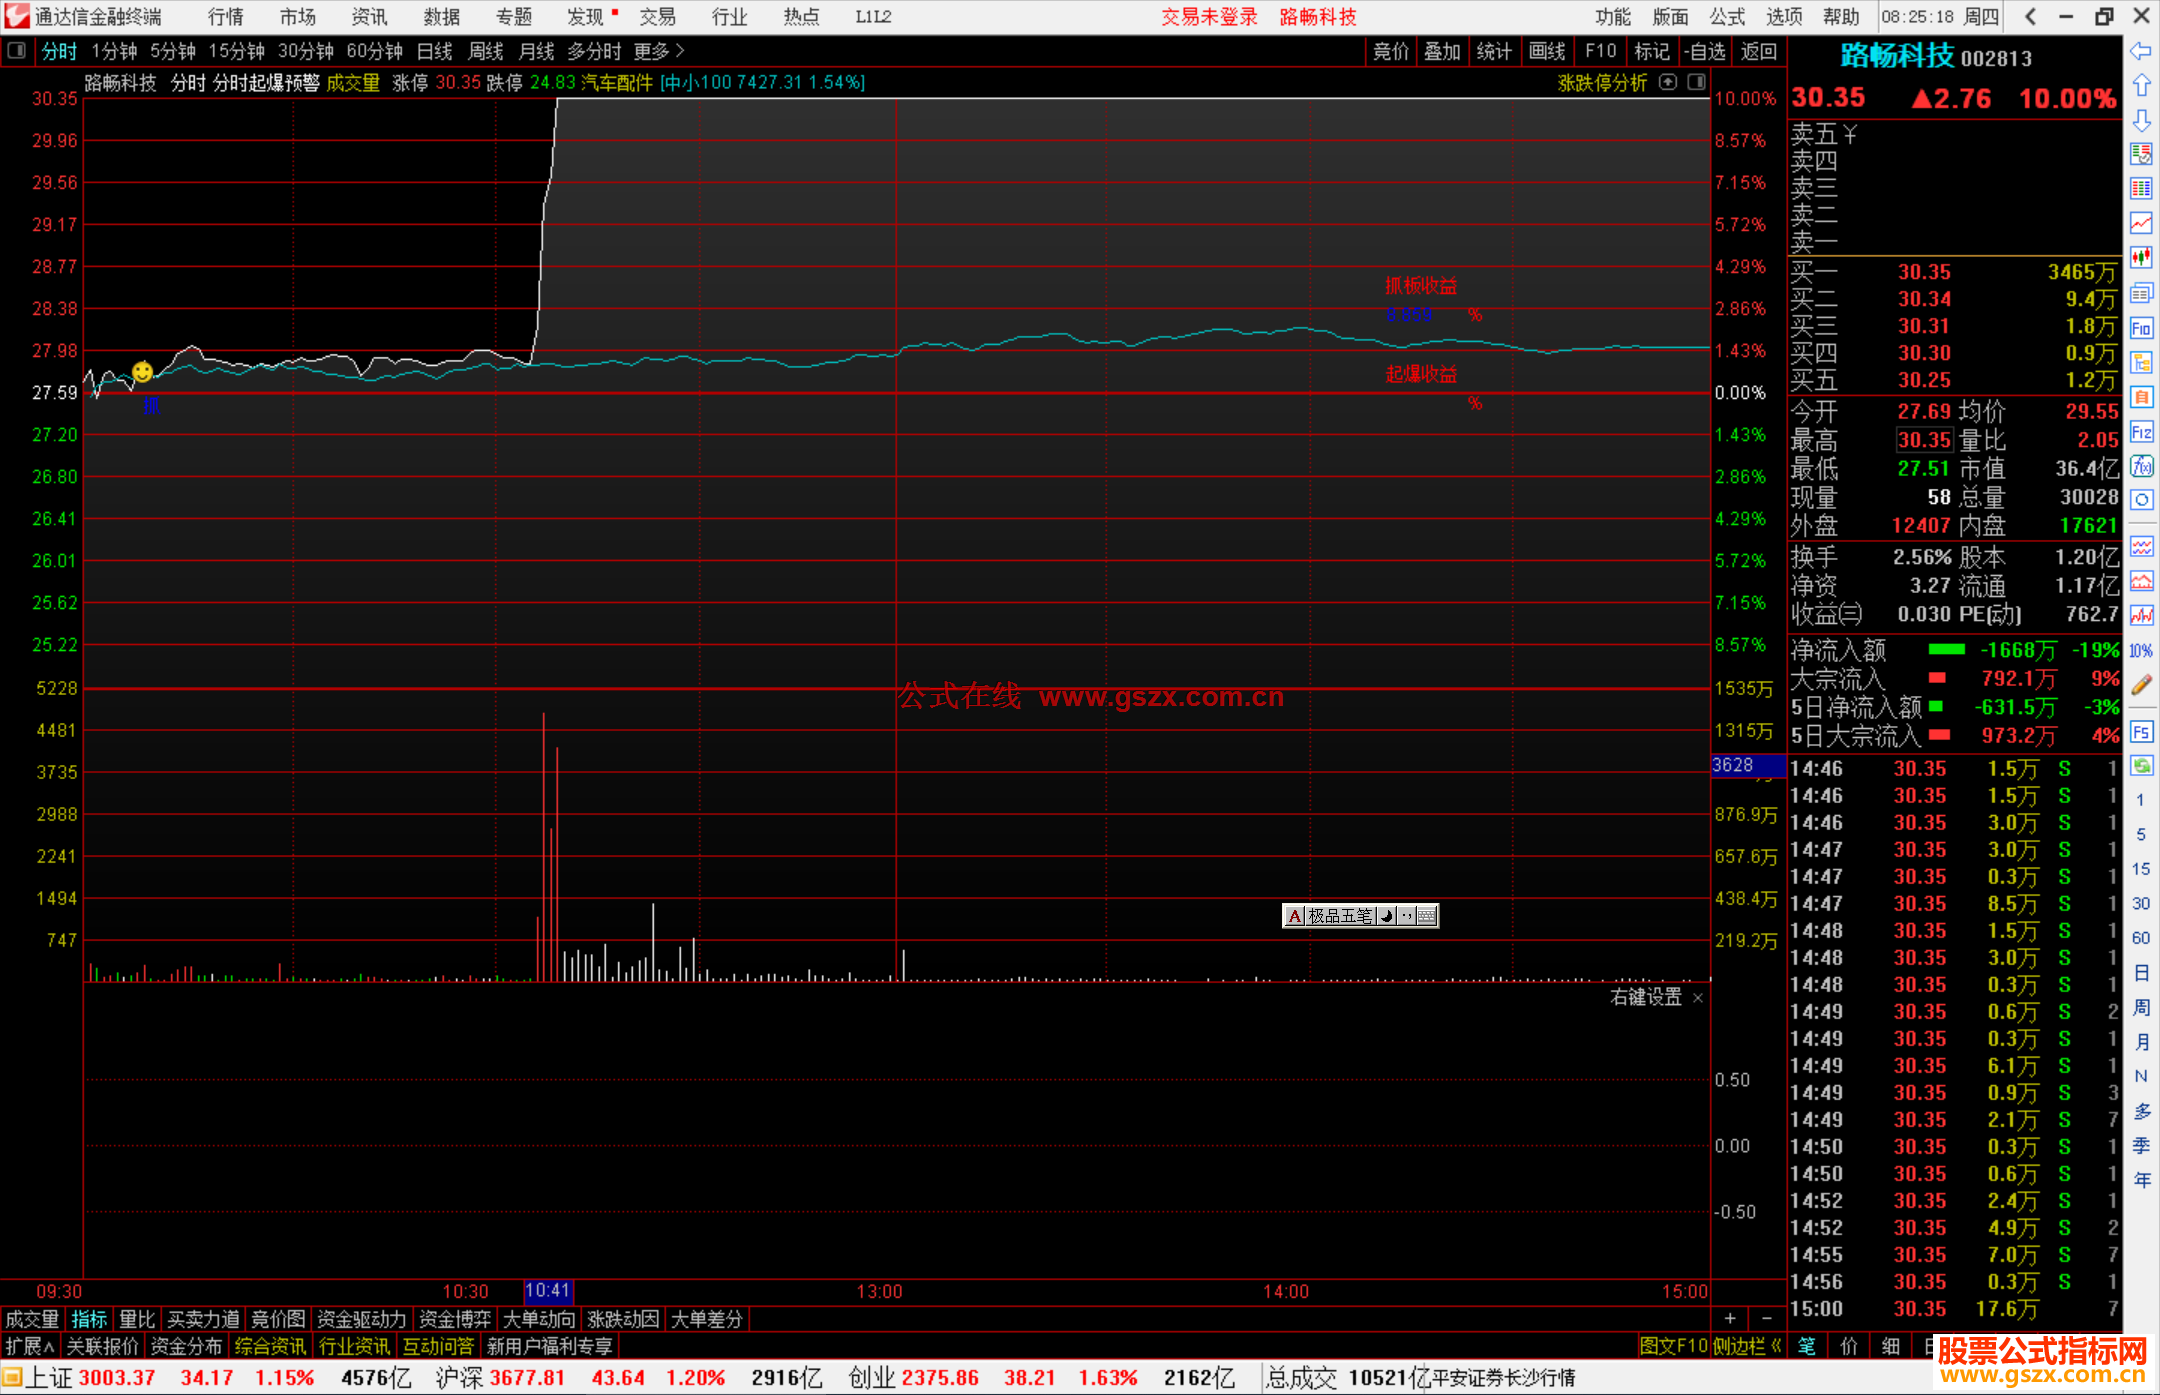Select the pencil drawing tool icon
This screenshot has height=1395, width=2160.
click(2141, 685)
